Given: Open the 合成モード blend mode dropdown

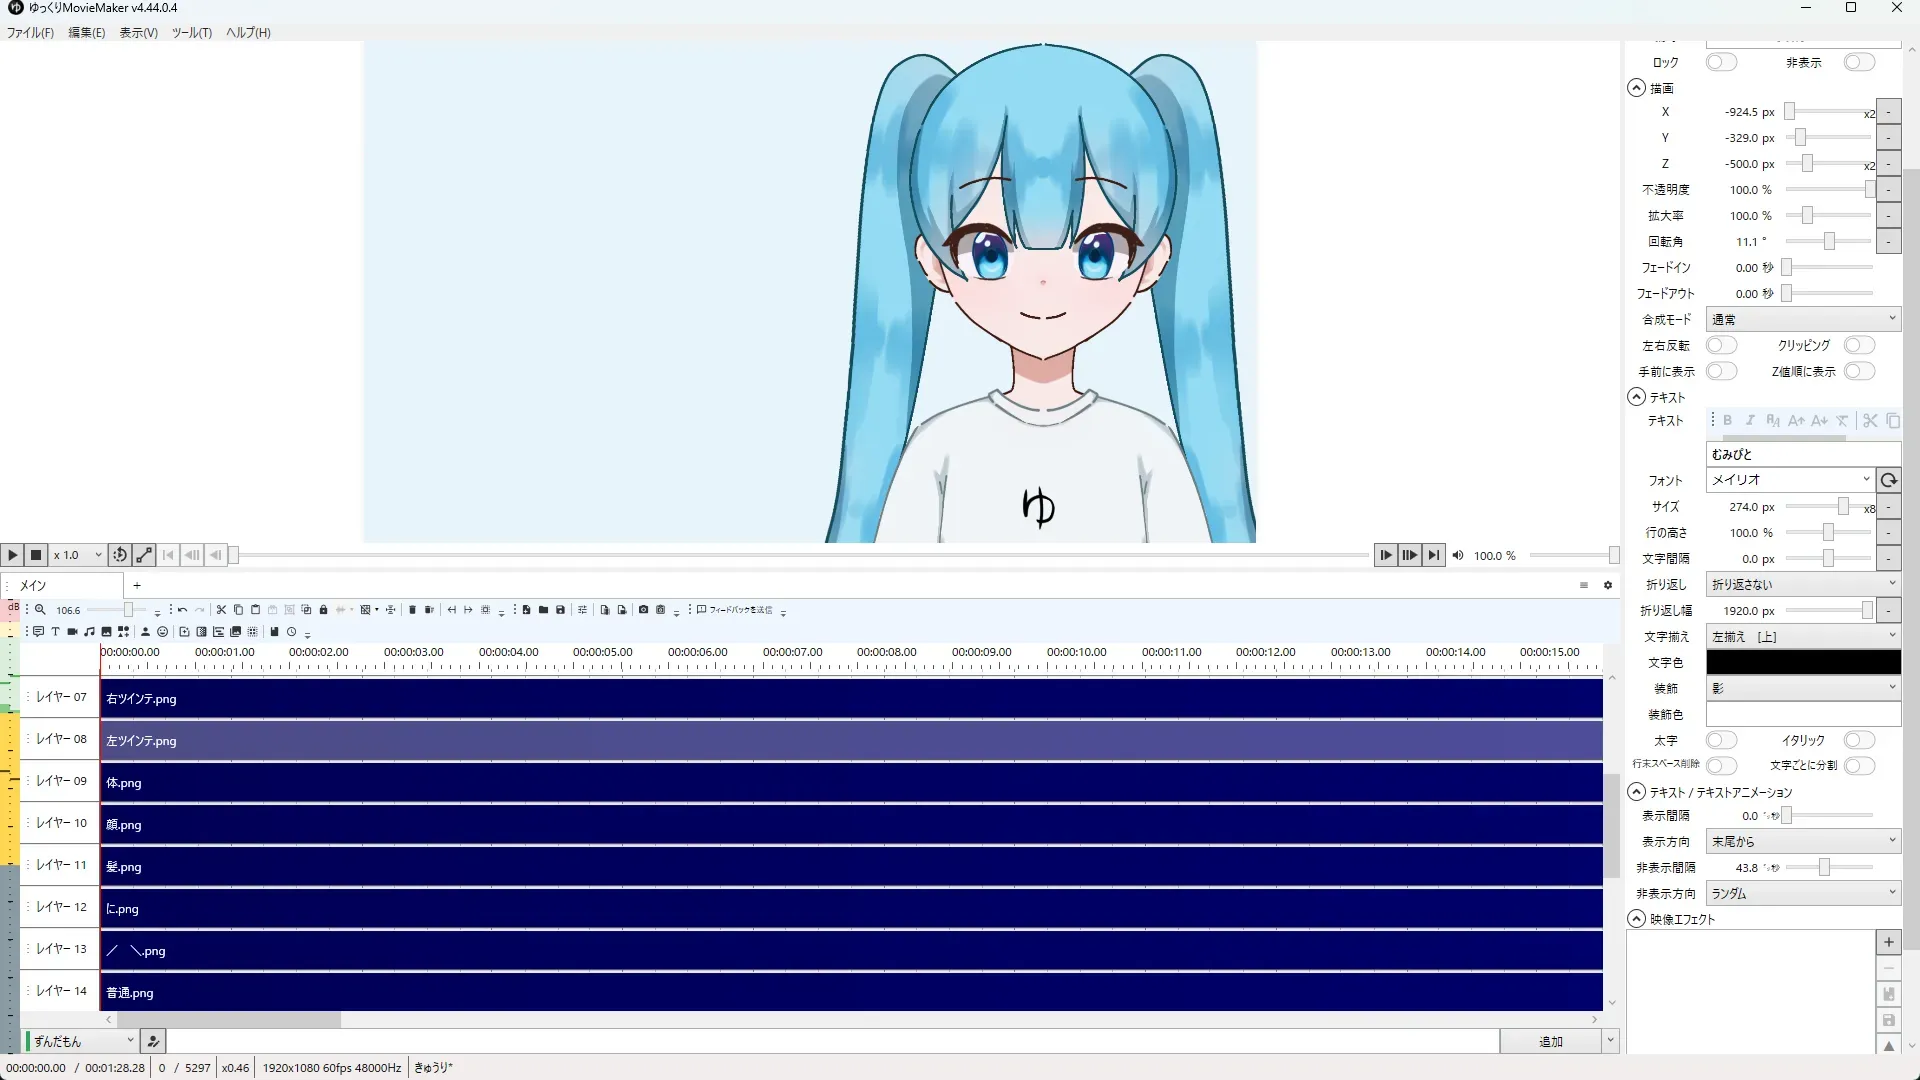Looking at the screenshot, I should coord(1802,319).
